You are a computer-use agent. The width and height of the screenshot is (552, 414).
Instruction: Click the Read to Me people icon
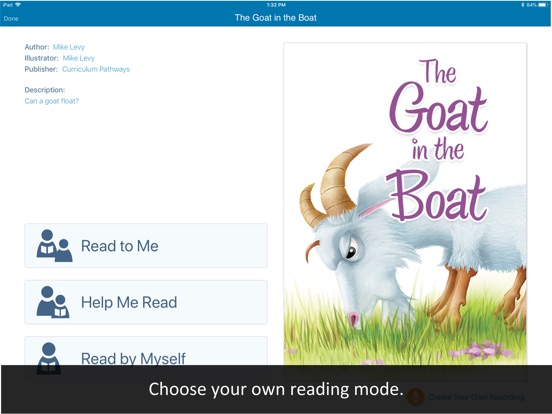(54, 246)
